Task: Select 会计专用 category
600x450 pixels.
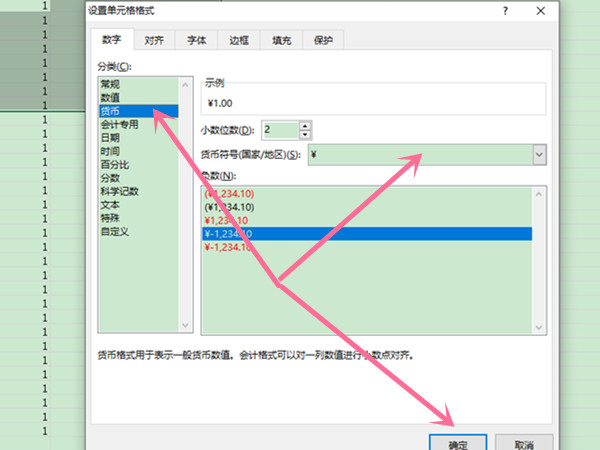Action: coord(119,125)
